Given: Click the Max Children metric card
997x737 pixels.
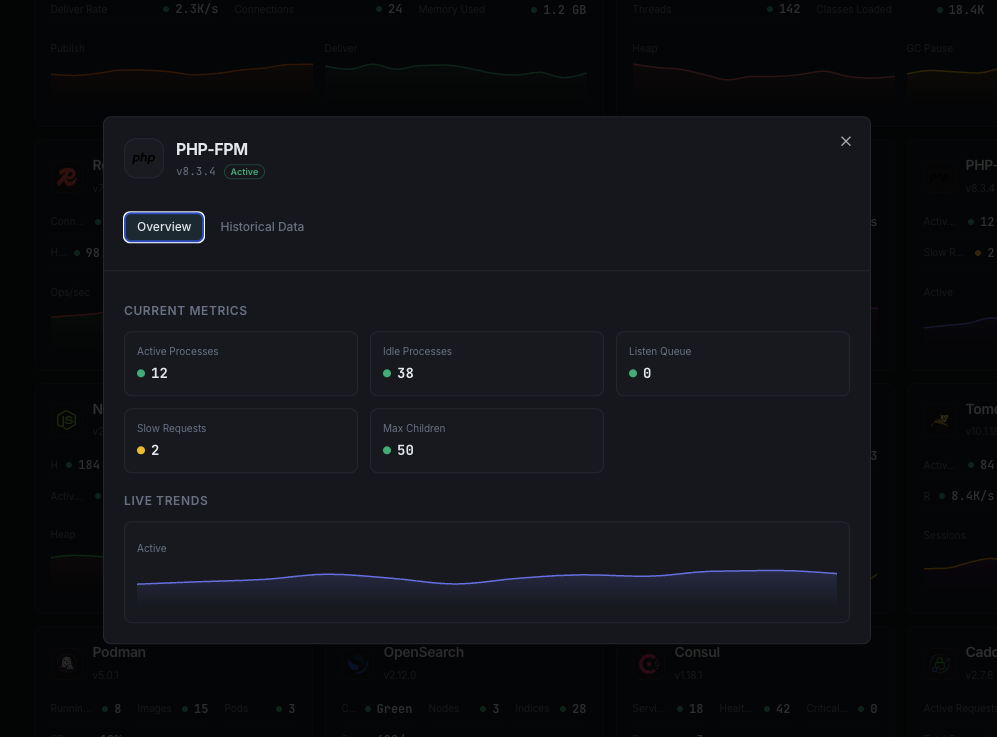Looking at the screenshot, I should tap(486, 440).
